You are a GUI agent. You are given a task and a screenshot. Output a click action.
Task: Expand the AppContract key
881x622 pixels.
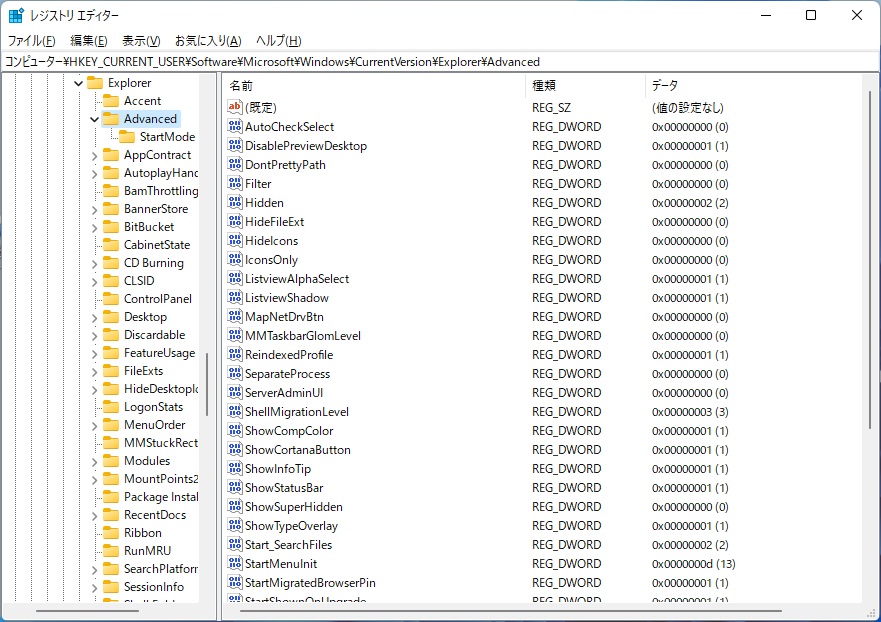click(94, 156)
